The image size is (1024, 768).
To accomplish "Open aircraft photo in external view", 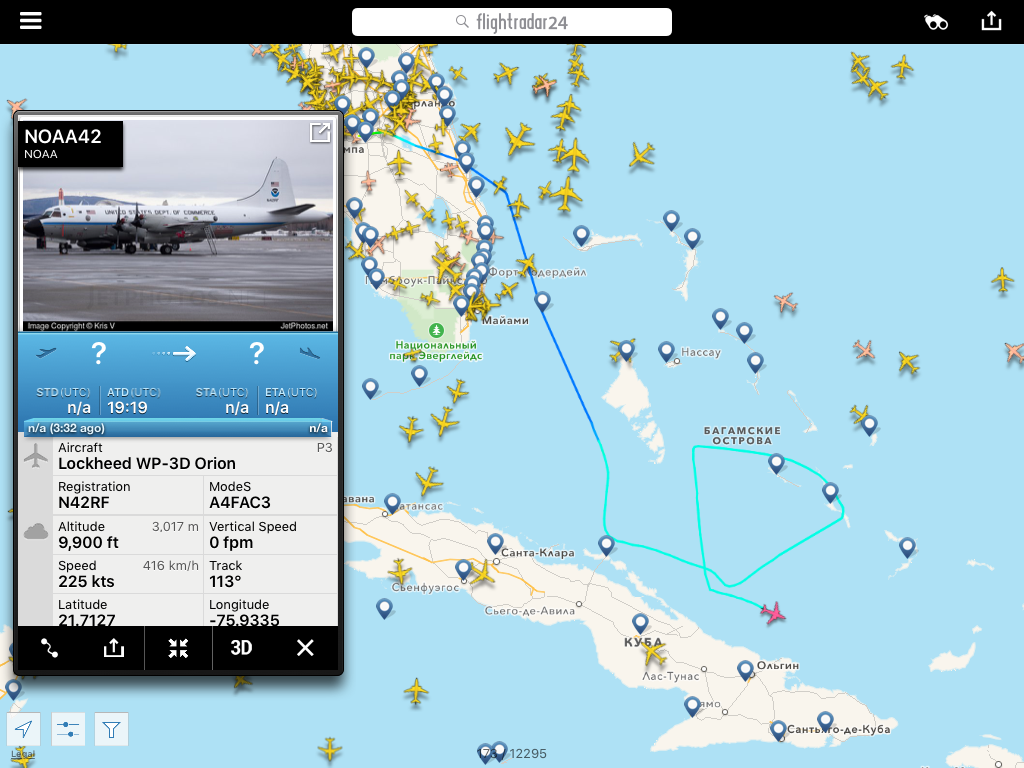I will coord(320,133).
